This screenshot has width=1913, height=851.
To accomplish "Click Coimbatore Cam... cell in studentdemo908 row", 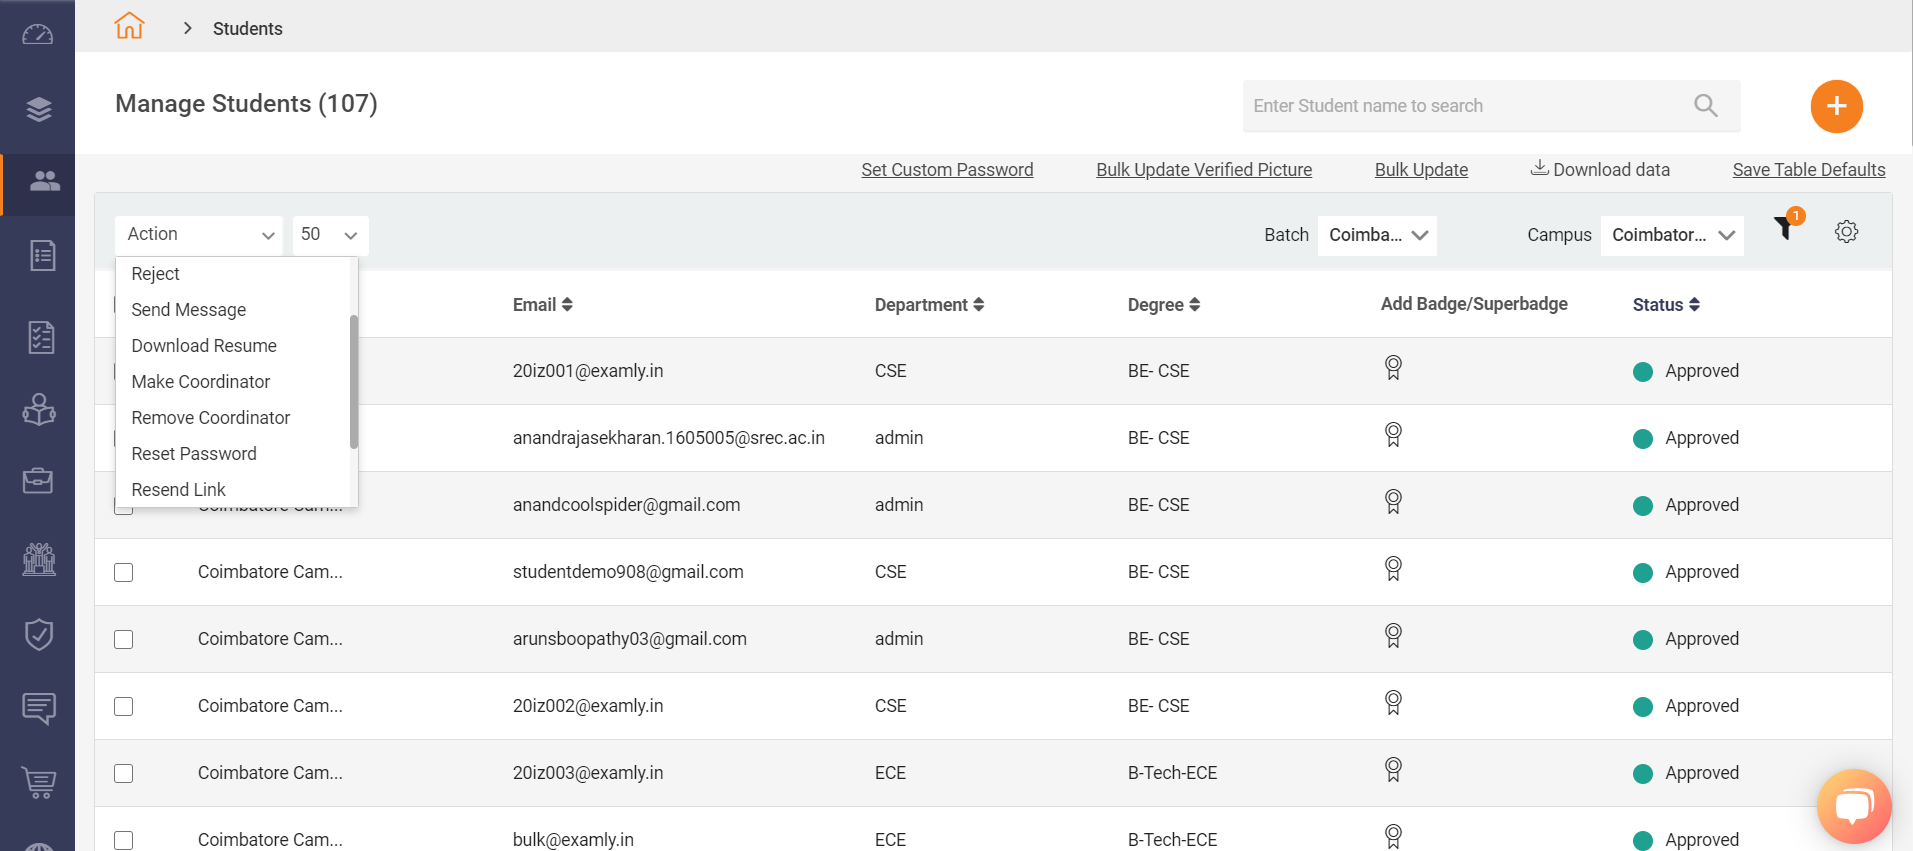I will click(270, 572).
